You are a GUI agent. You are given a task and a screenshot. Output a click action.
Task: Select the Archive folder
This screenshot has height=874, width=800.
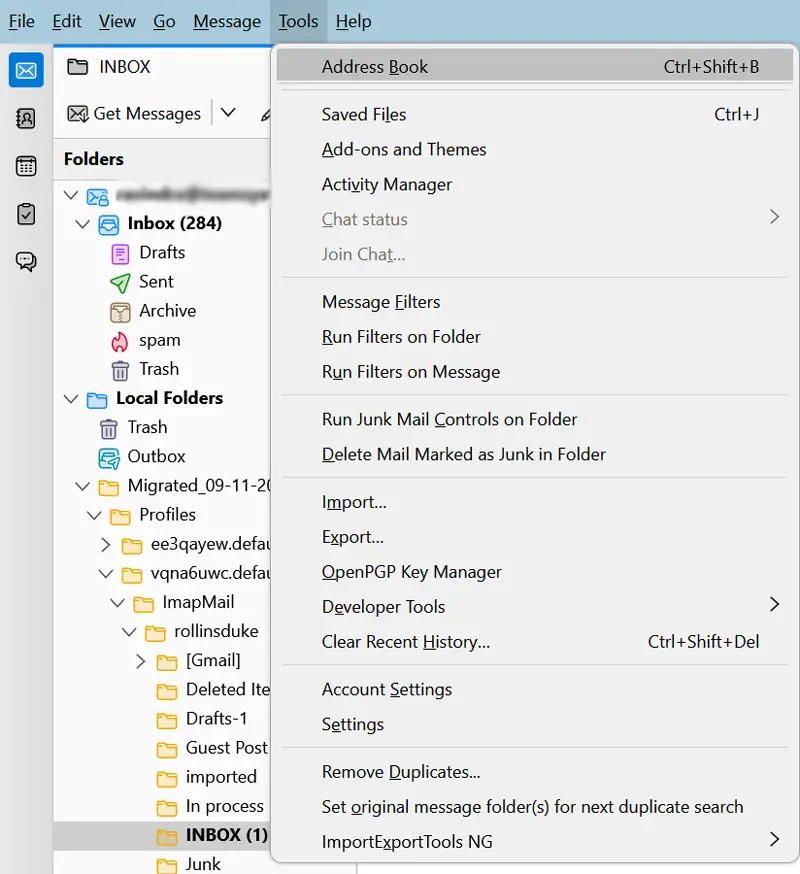pos(167,311)
